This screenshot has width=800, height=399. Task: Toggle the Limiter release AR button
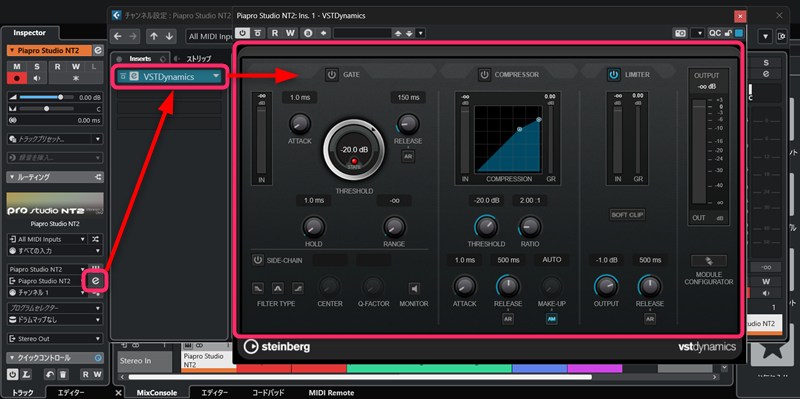coord(649,318)
